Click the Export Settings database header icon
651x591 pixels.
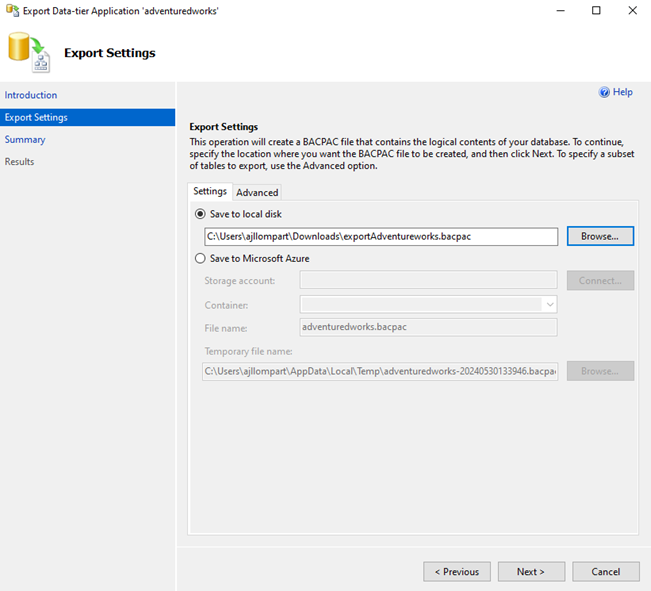[x=29, y=52]
